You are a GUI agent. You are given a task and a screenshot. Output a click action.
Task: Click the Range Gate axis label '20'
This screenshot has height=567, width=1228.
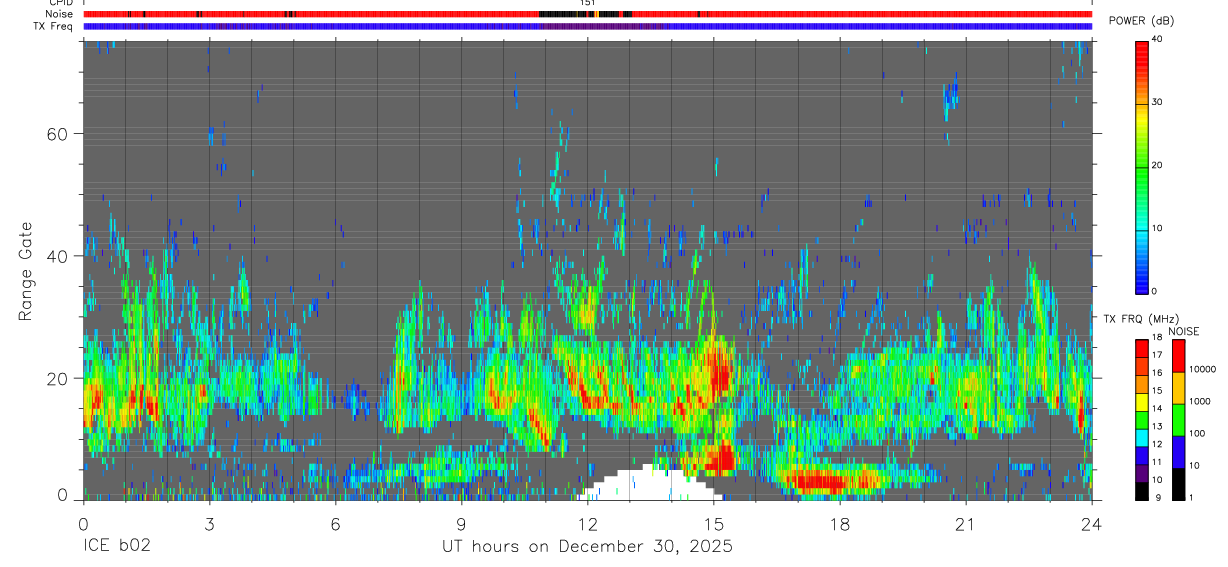[x=57, y=378]
